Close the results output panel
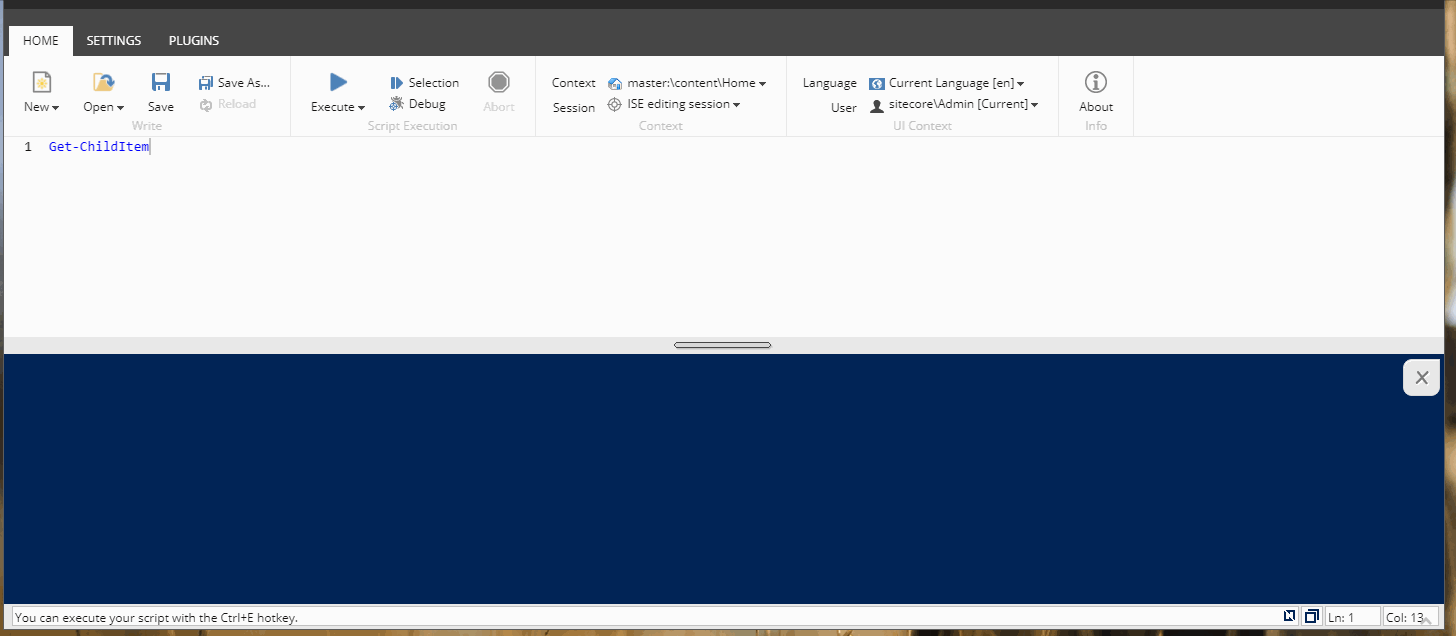This screenshot has width=1456, height=636. point(1421,377)
